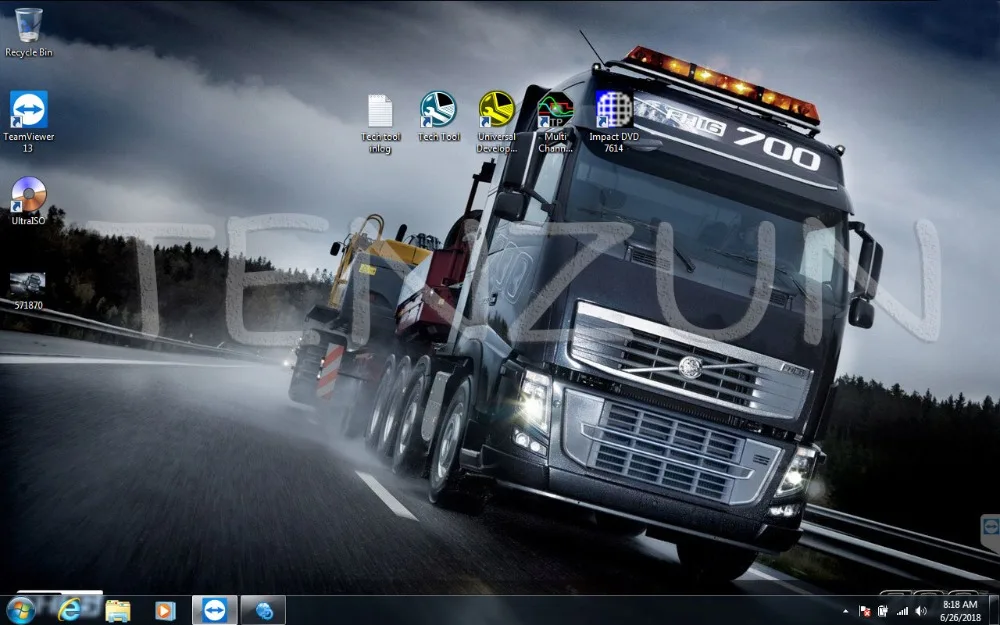Screen dimensions: 1000x625
Task: Select the UltraISO desktop shortcut
Action: coord(29,200)
